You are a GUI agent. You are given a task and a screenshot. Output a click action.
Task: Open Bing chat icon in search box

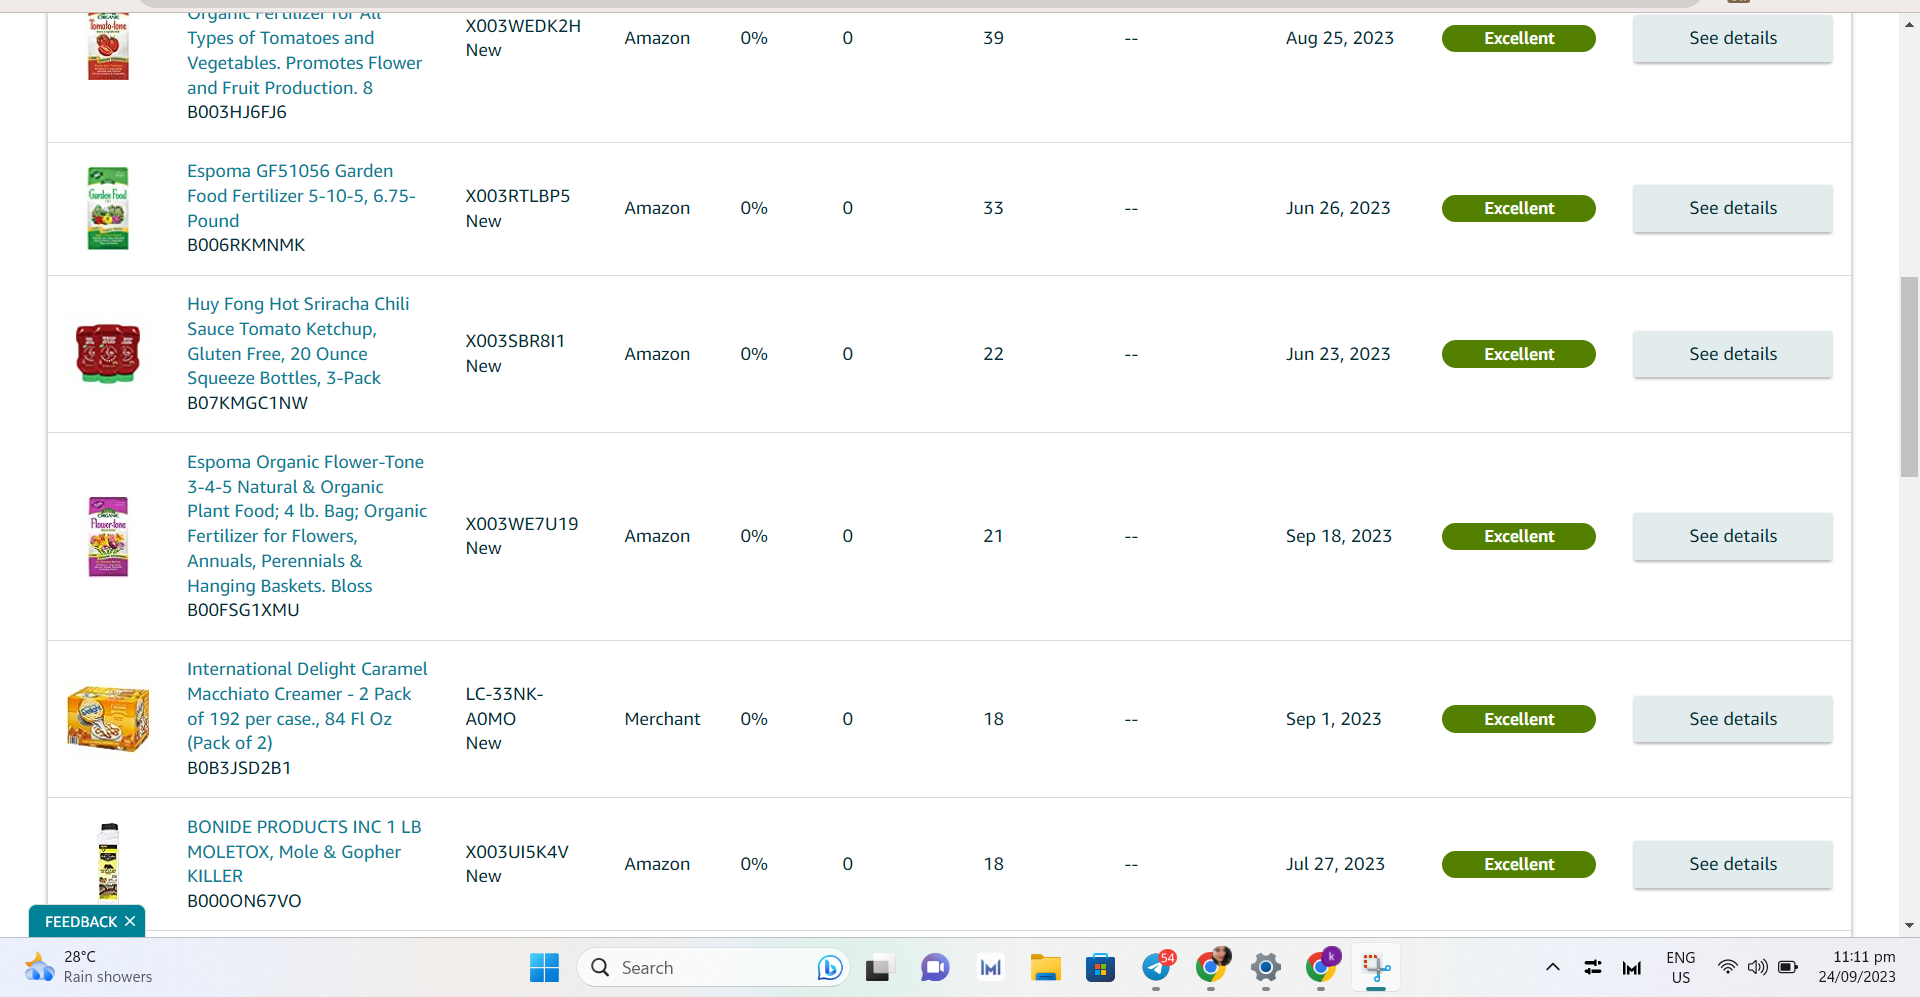(829, 967)
